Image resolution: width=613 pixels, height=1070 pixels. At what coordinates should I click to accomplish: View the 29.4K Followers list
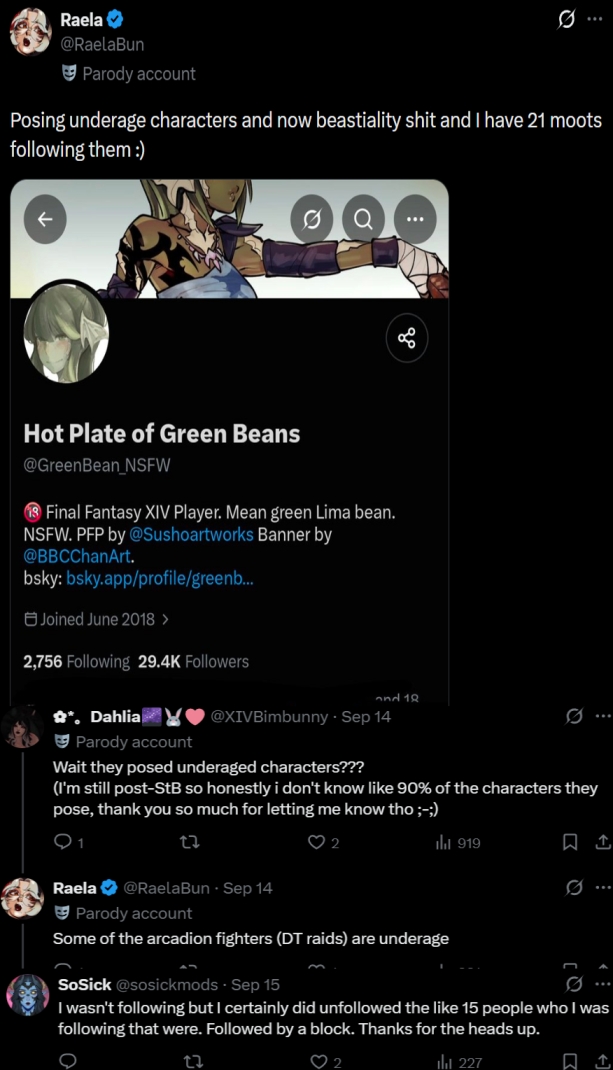pos(193,661)
